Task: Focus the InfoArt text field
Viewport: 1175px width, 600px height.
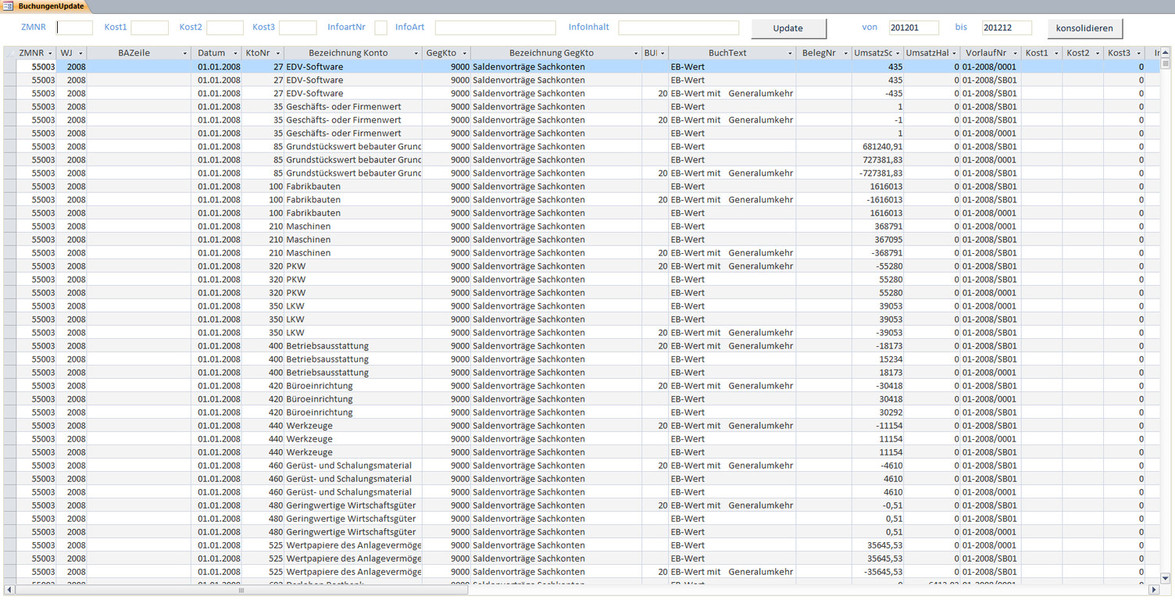Action: click(x=495, y=28)
